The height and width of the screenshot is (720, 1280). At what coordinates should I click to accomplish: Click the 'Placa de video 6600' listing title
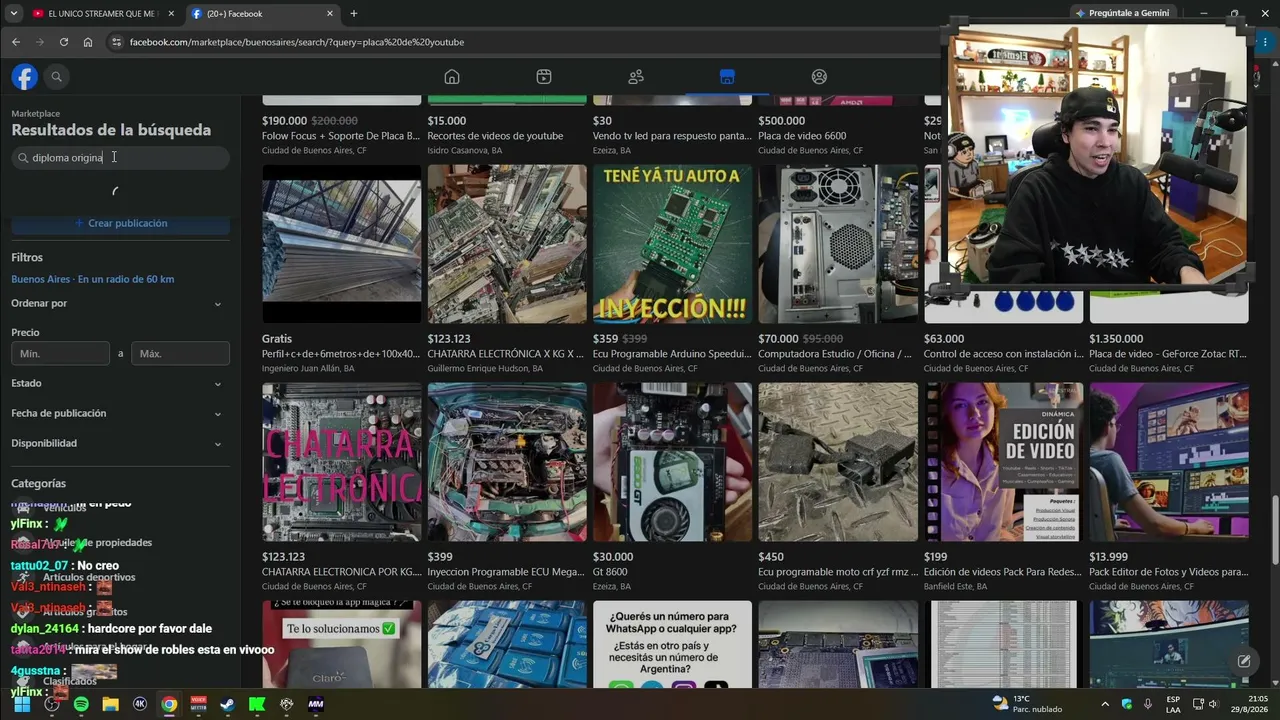(x=802, y=136)
